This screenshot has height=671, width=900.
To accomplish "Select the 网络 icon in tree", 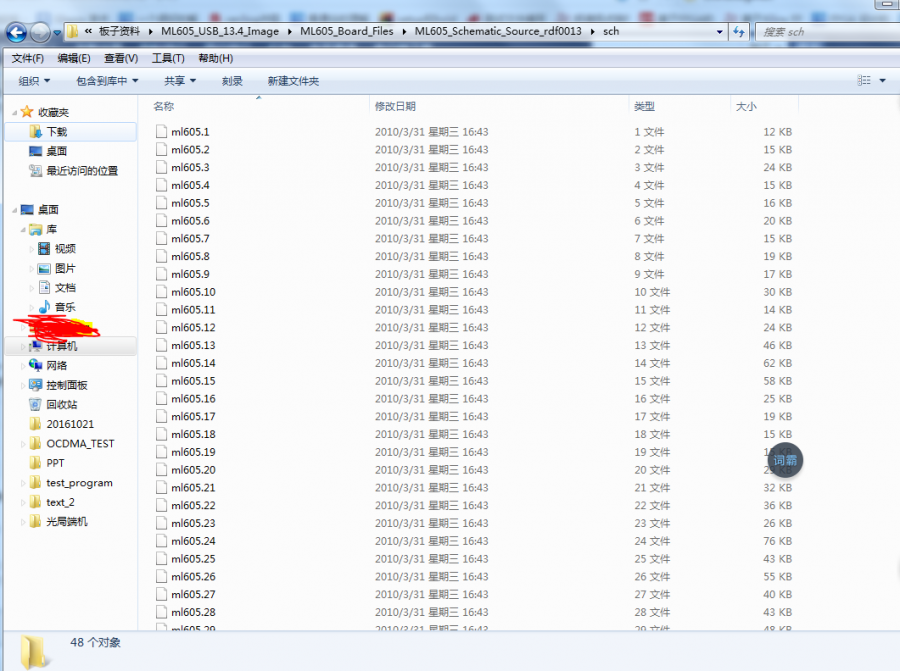I will coord(36,366).
